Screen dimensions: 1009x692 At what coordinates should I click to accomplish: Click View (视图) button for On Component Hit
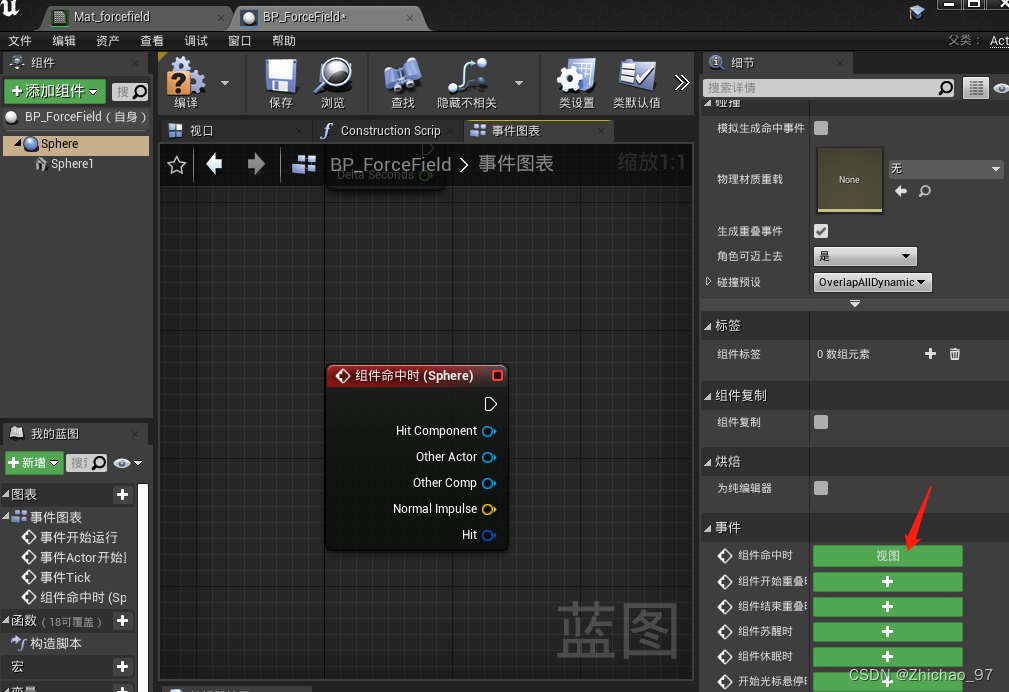point(887,556)
